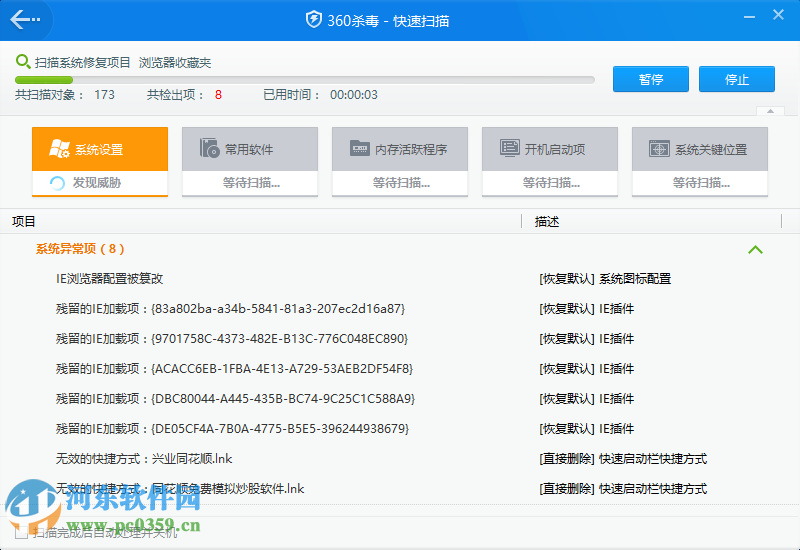Minimize the 360杀毒 window
Image resolution: width=800 pixels, height=550 pixels.
coord(749,17)
